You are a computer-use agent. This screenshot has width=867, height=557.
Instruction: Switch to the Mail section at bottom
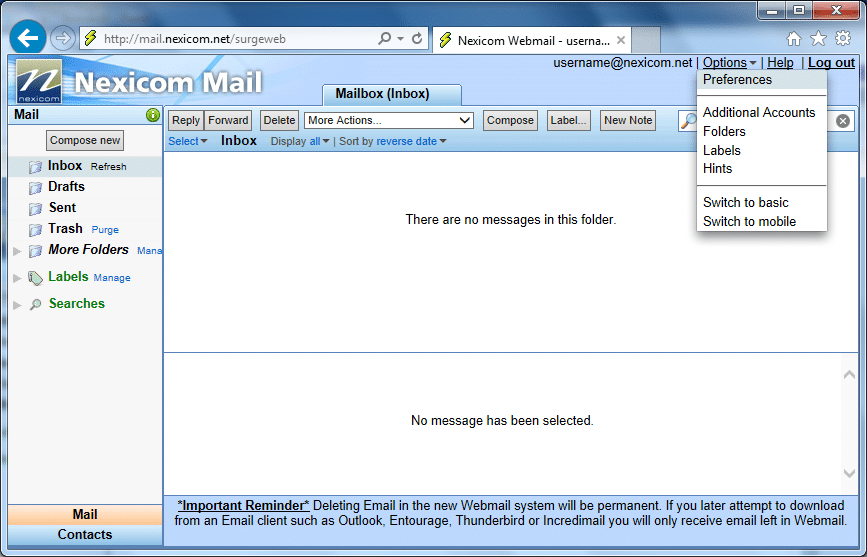(x=85, y=514)
